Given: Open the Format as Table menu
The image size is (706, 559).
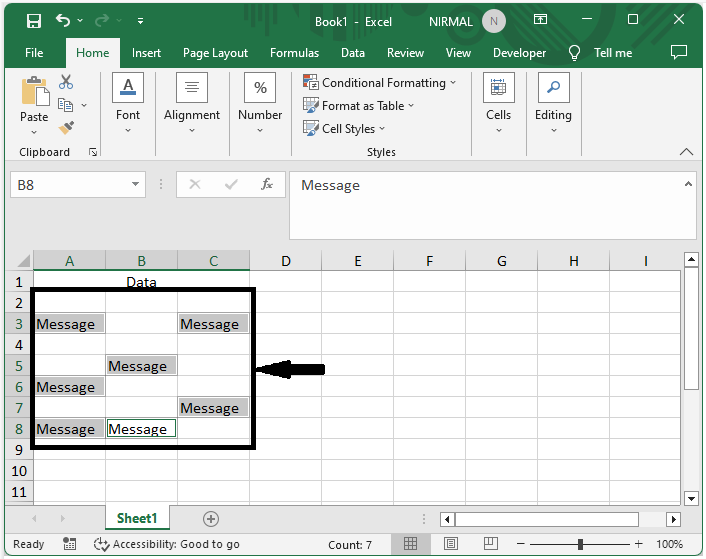Looking at the screenshot, I should (x=358, y=106).
